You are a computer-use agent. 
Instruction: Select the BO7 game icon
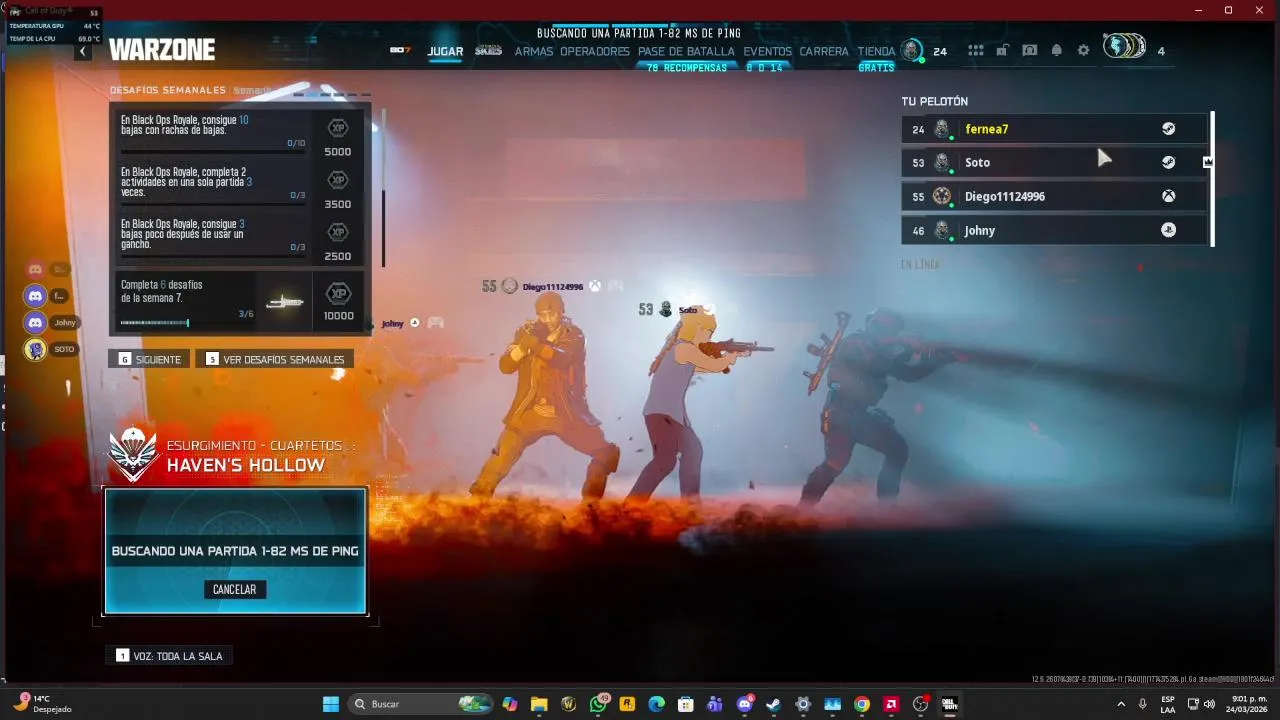point(400,50)
